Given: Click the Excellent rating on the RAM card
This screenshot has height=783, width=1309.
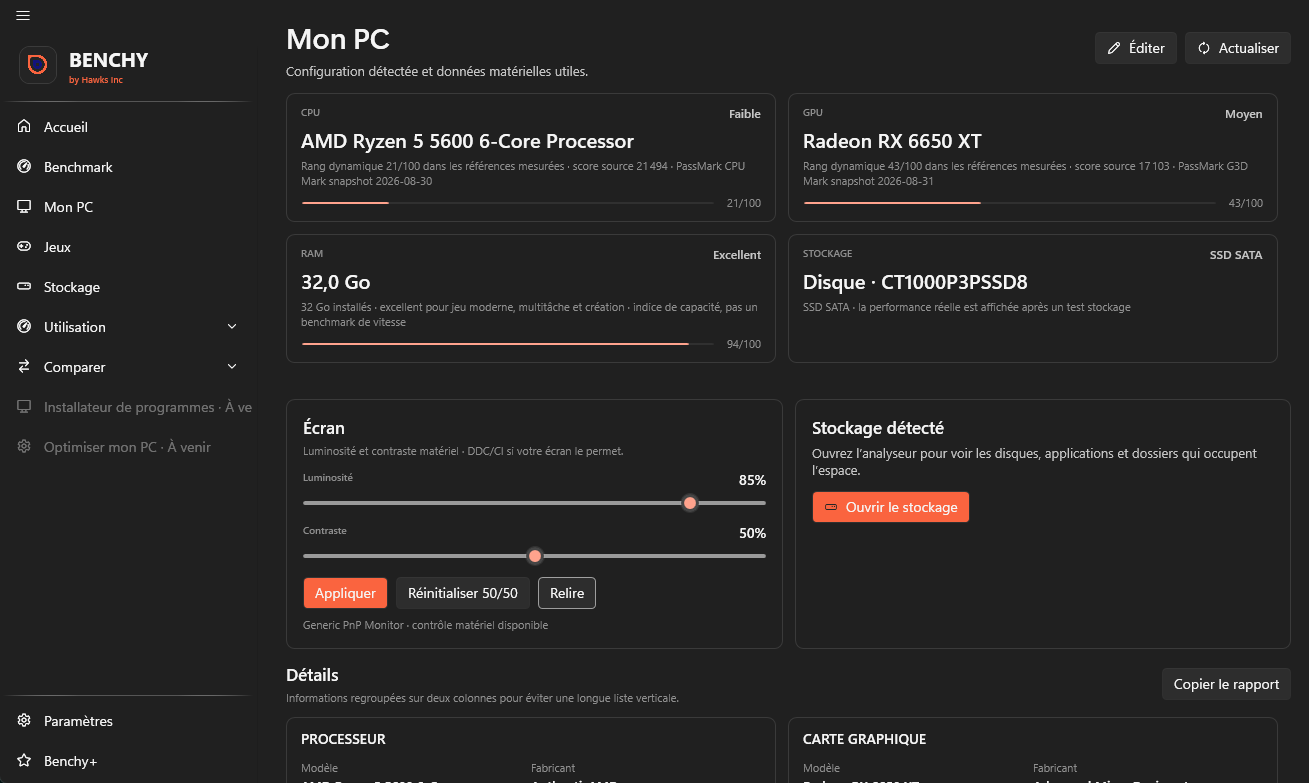Looking at the screenshot, I should click(x=737, y=255).
